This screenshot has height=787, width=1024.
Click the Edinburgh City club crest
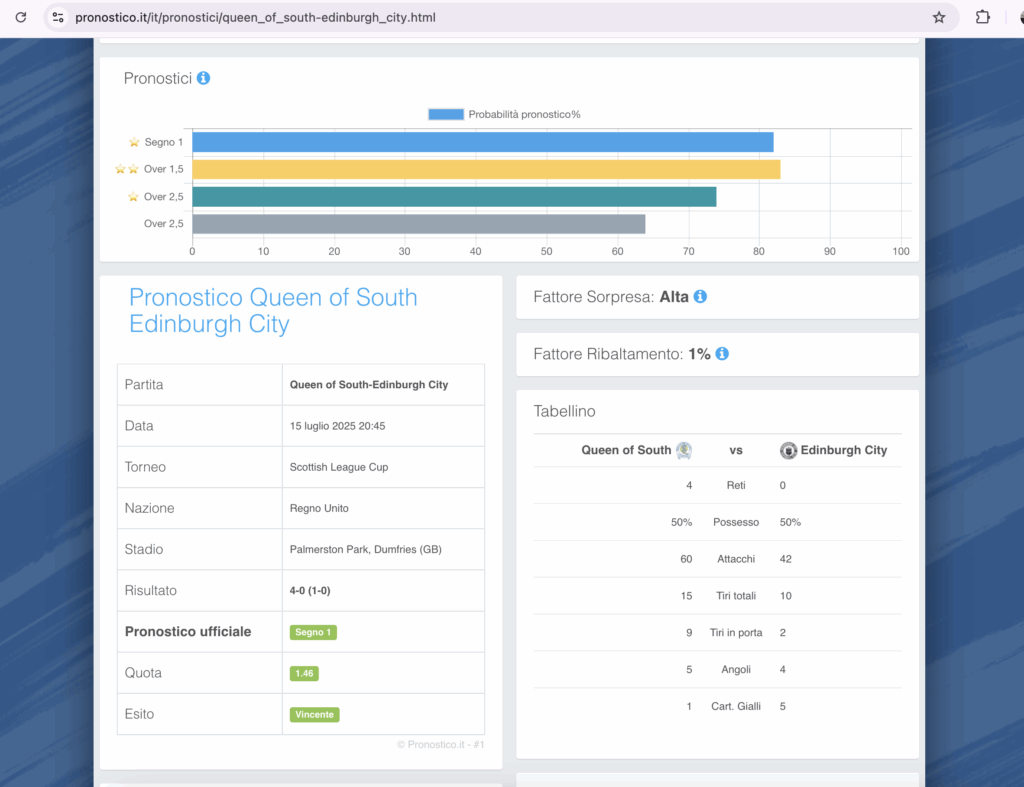tap(788, 451)
